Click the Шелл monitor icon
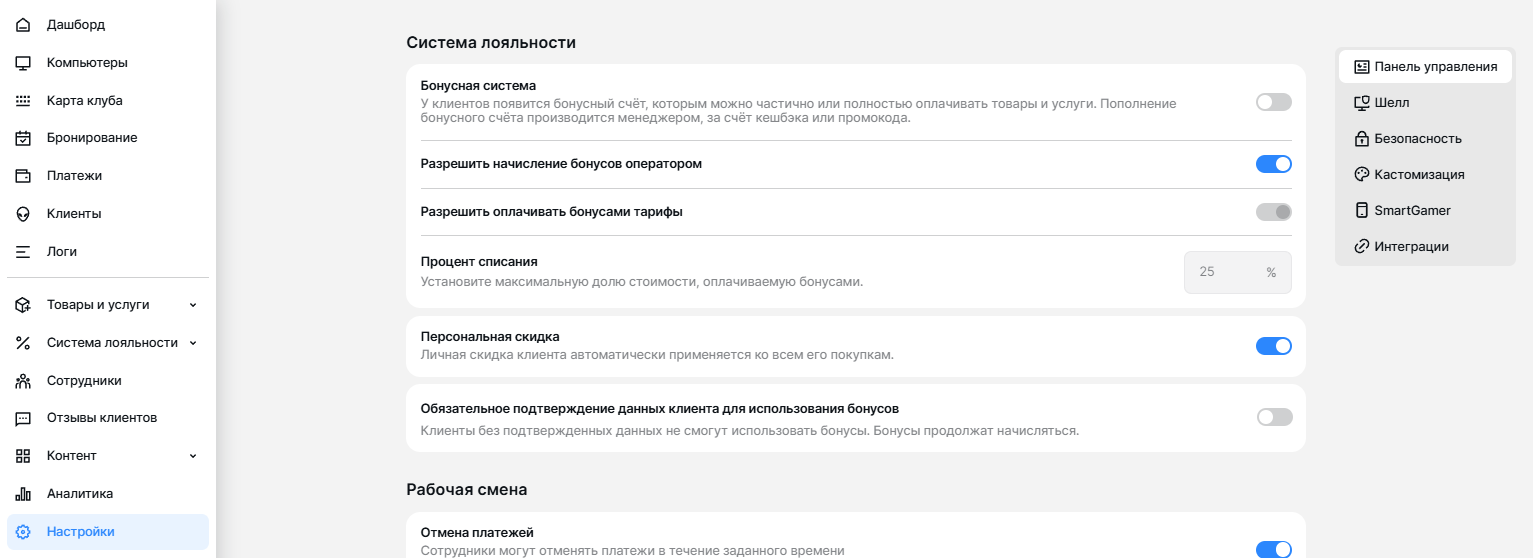 point(1361,103)
